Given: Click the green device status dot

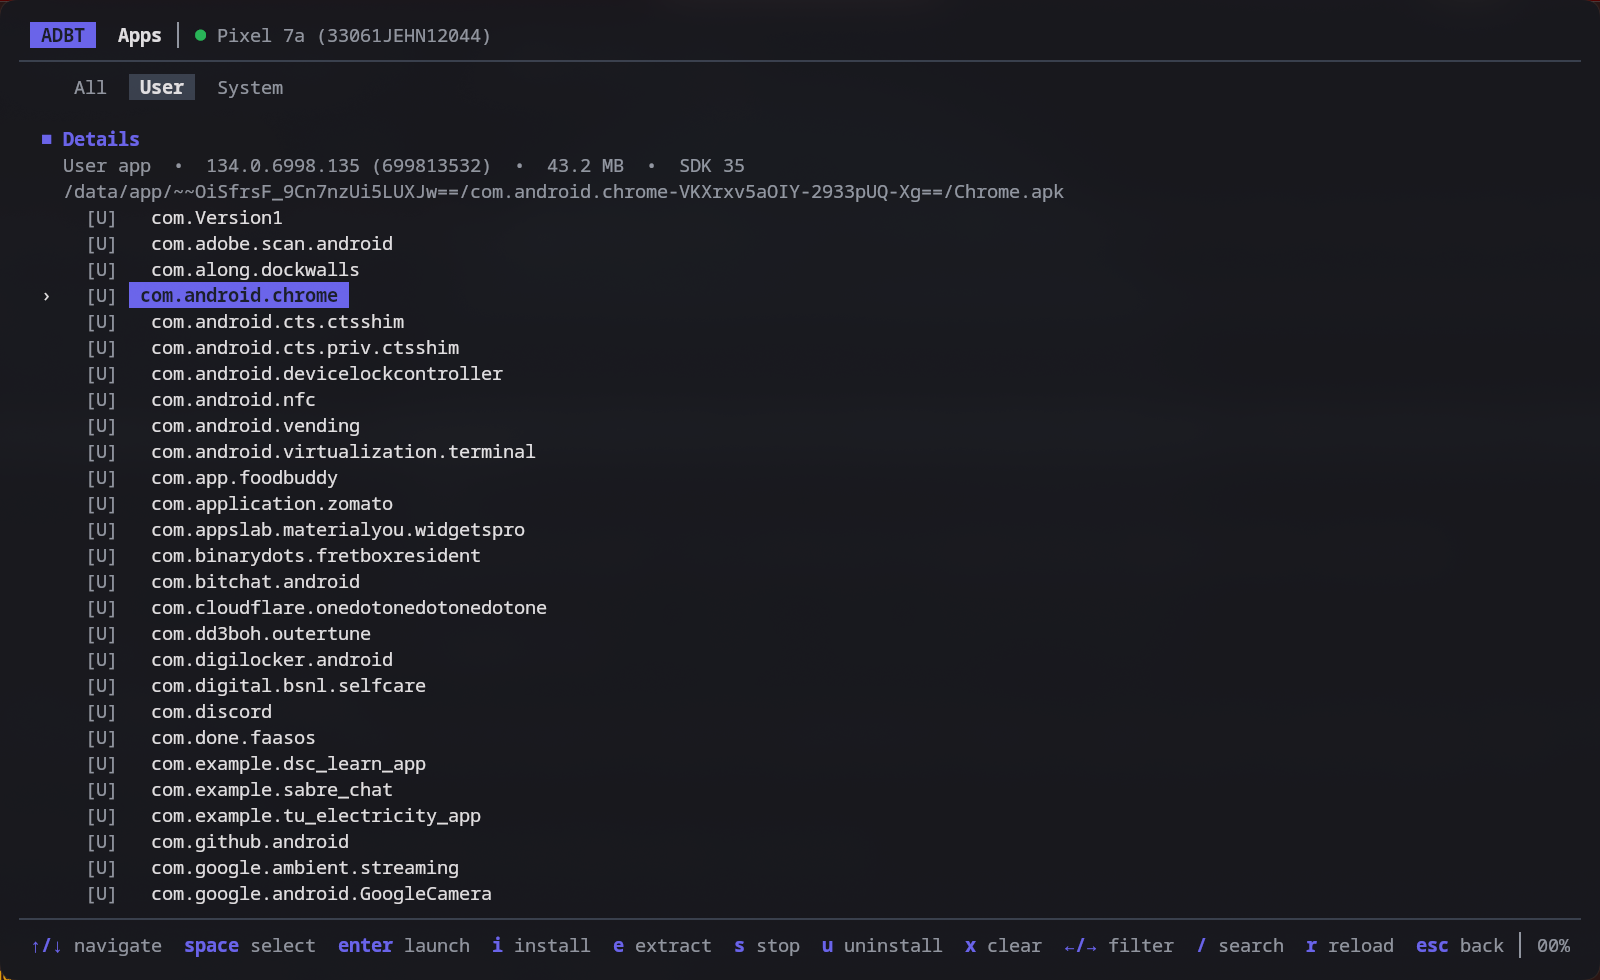Looking at the screenshot, I should pyautogui.click(x=200, y=35).
